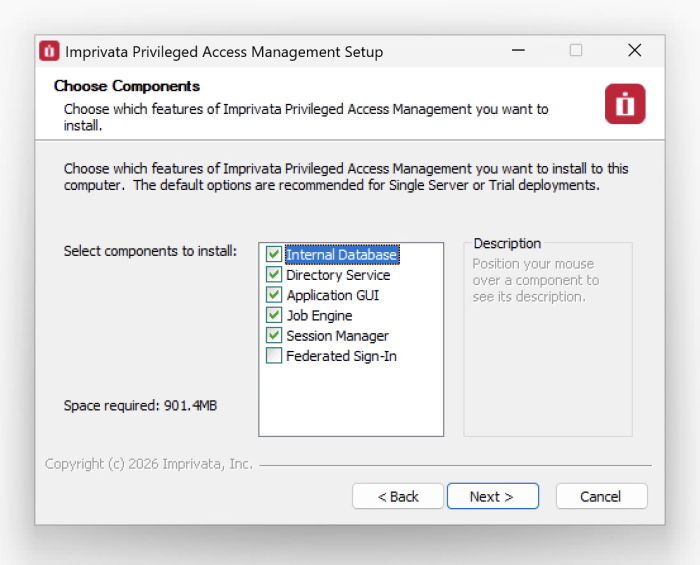Click the setup window title text
This screenshot has height=565, width=700.
click(x=224, y=51)
